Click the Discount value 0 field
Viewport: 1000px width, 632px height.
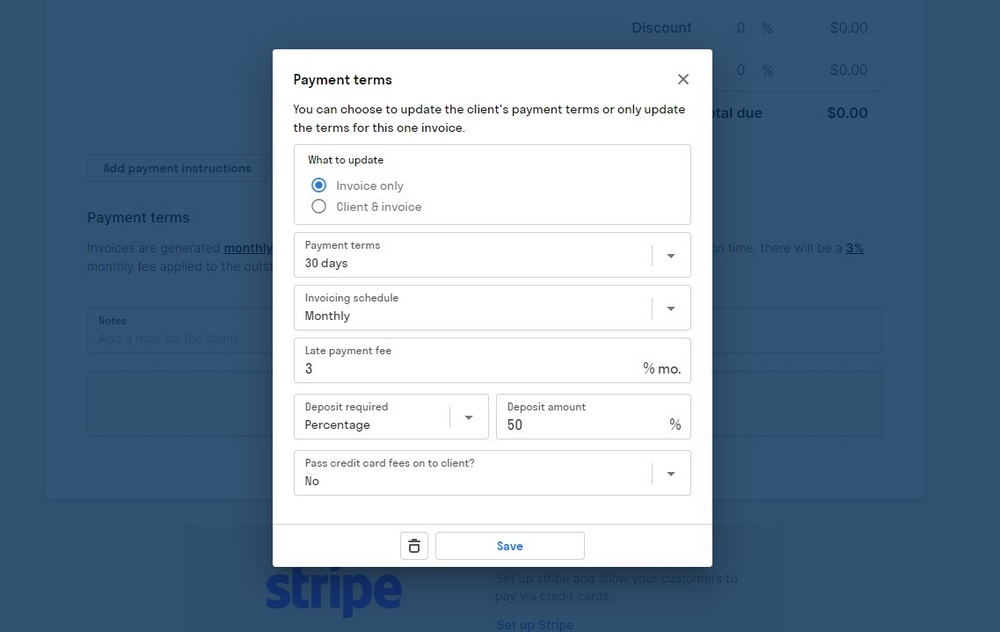click(x=740, y=28)
